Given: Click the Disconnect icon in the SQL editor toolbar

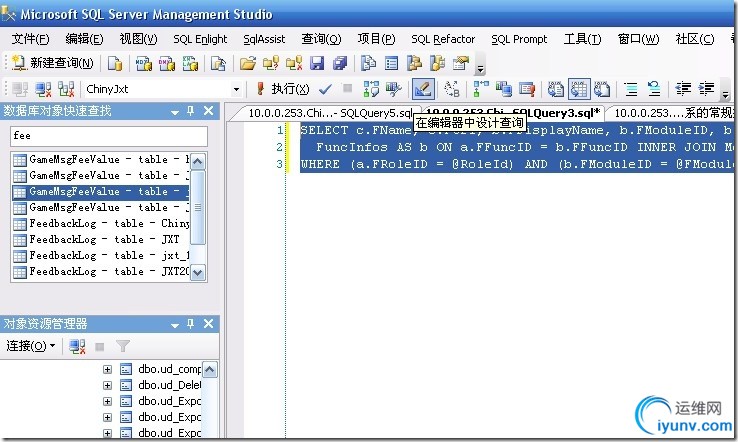Looking at the screenshot, I should pos(43,89).
